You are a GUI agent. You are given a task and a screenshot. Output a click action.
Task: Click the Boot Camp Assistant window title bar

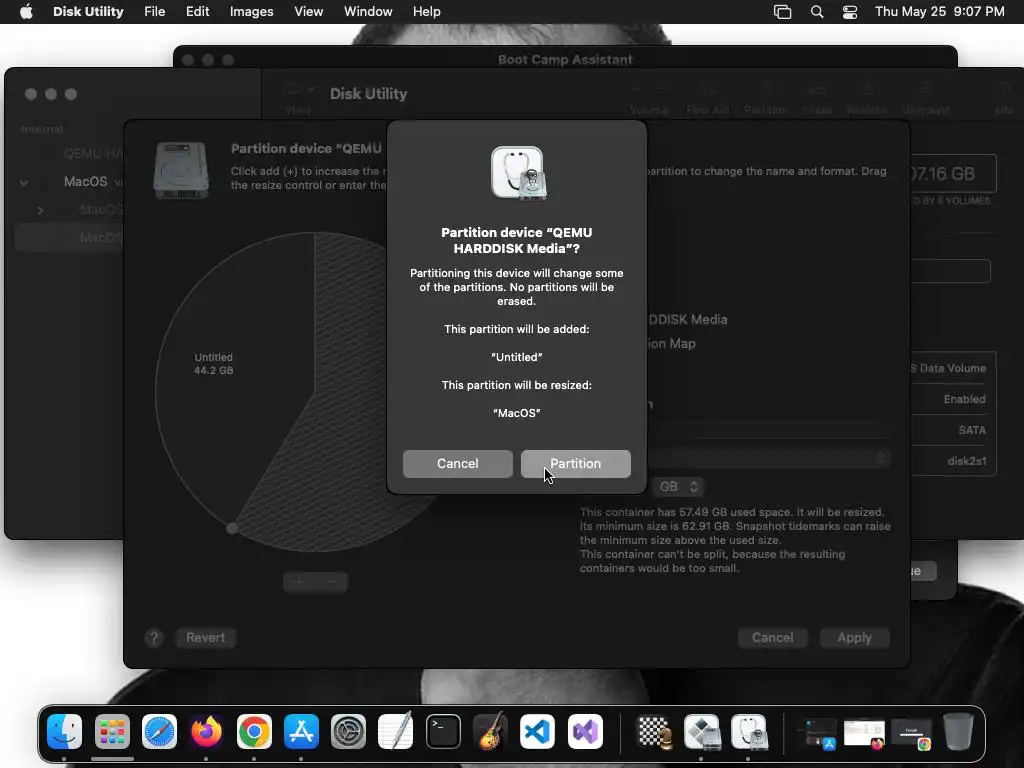(565, 59)
